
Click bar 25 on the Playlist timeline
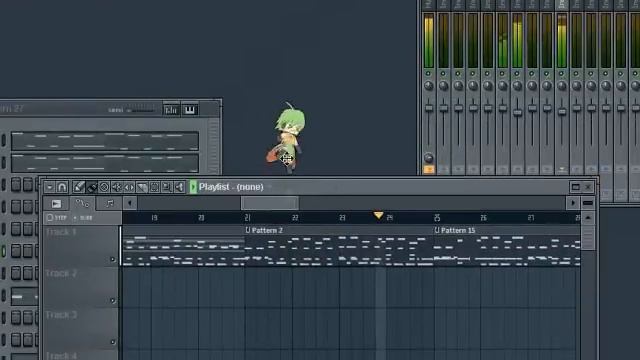click(x=437, y=218)
